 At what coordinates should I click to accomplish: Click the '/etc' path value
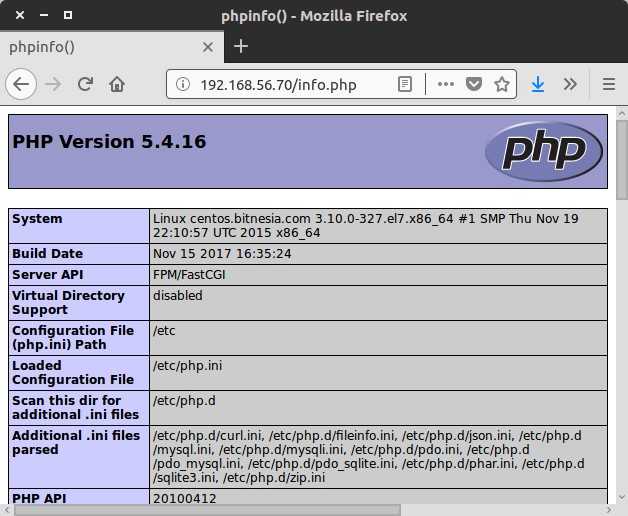pos(164,331)
